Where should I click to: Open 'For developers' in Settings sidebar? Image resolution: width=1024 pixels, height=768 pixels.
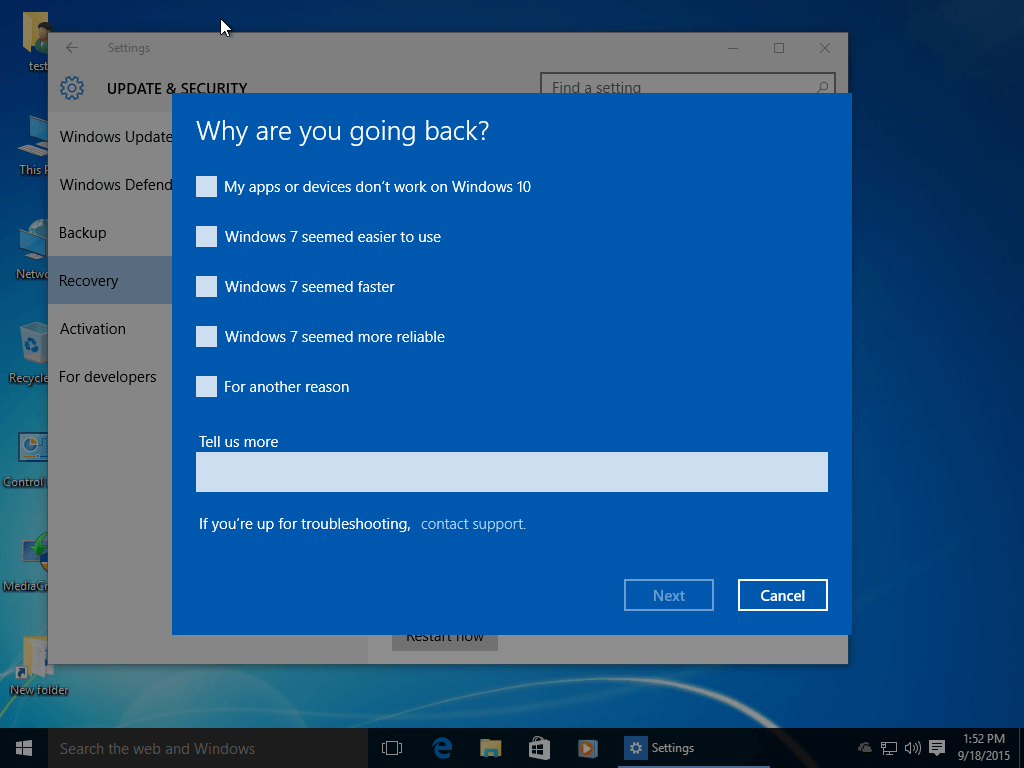tap(110, 377)
